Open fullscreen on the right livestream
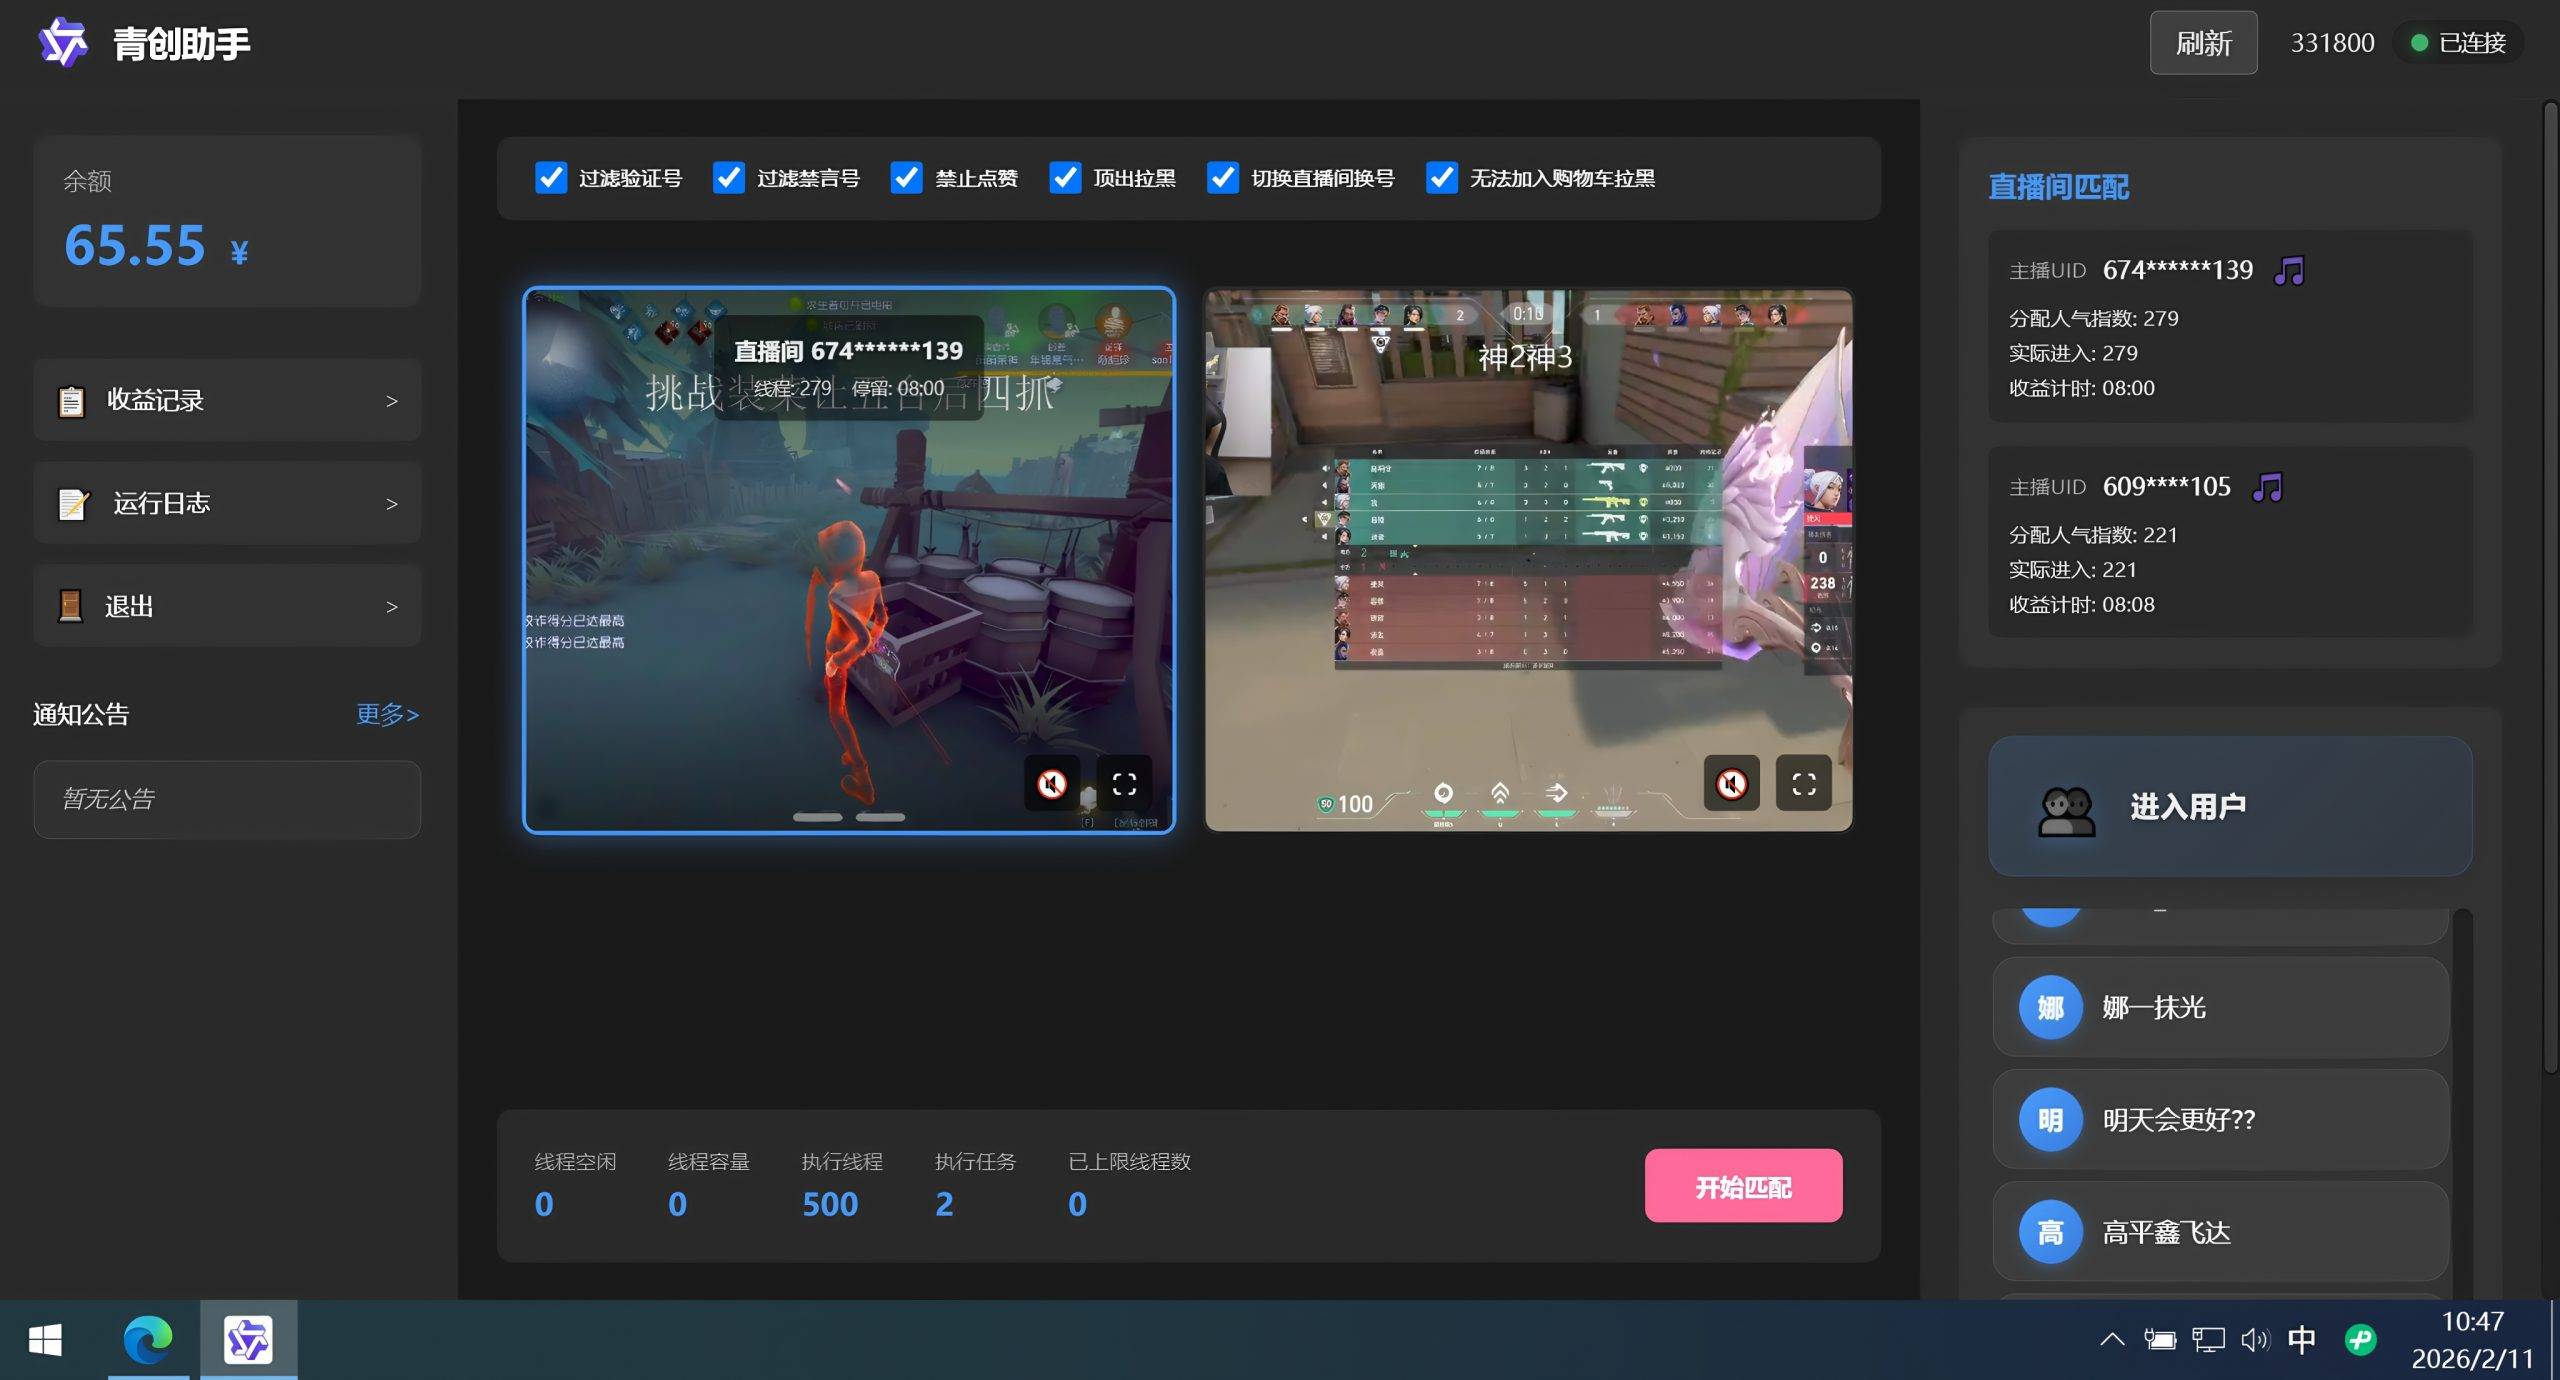This screenshot has height=1380, width=2560. pyautogui.click(x=1803, y=784)
